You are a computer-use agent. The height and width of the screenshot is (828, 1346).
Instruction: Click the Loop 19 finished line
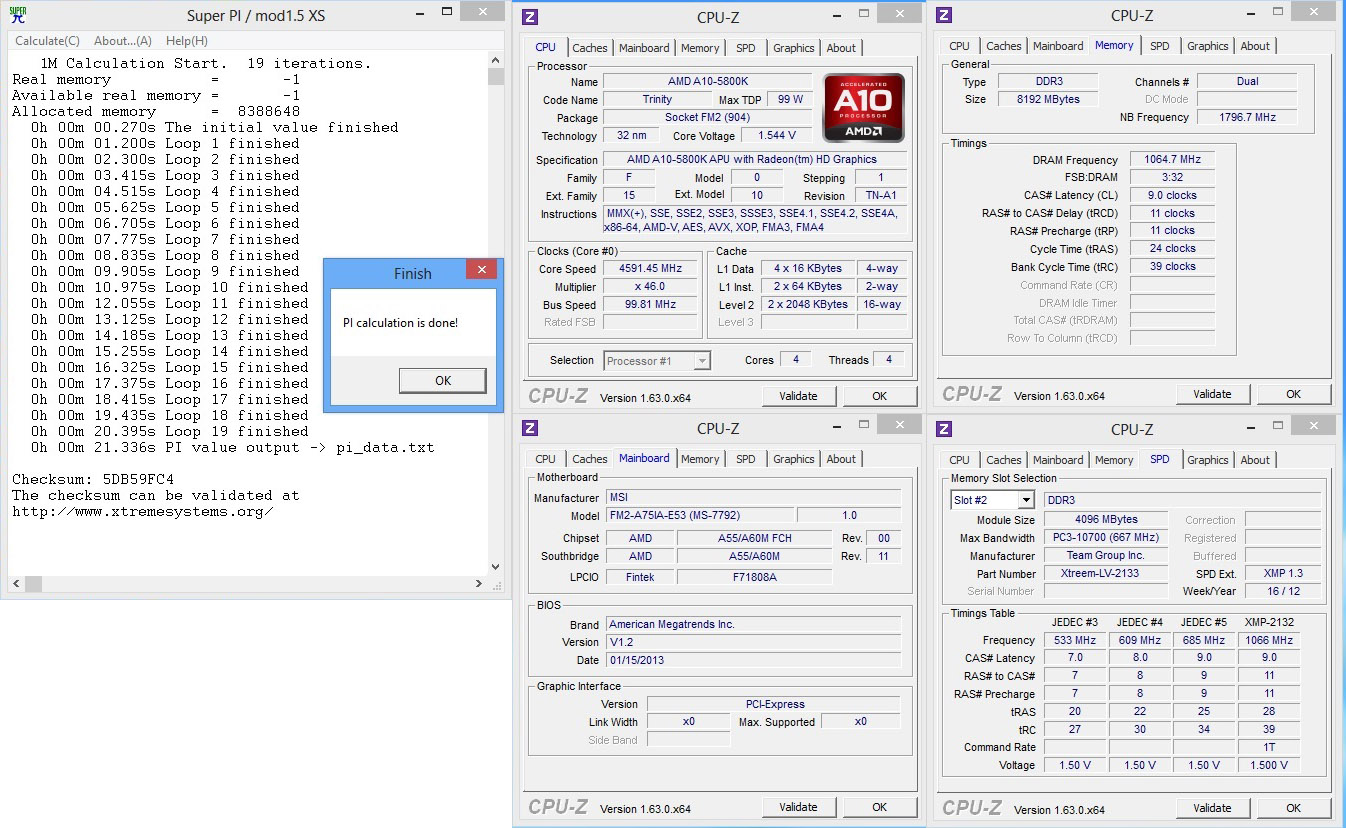click(x=169, y=431)
